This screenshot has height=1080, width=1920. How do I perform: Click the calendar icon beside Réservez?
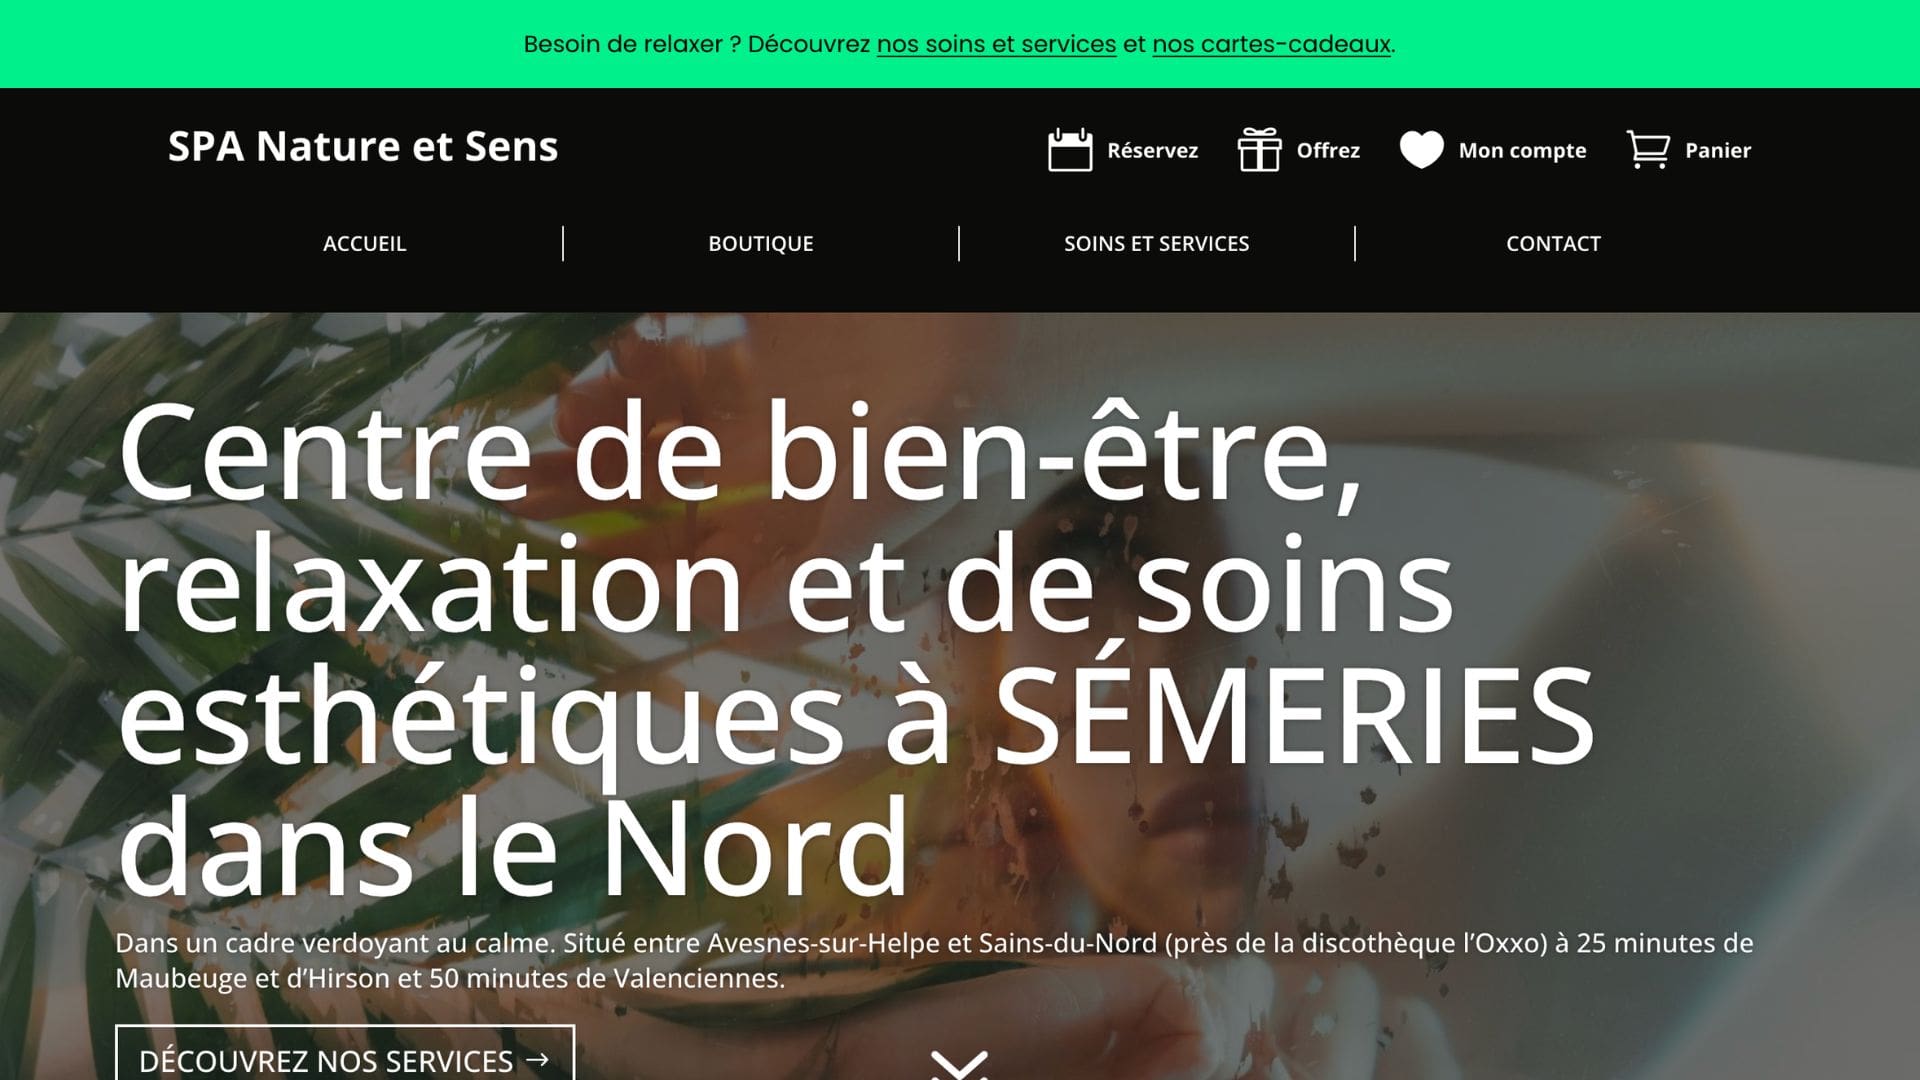(1069, 150)
